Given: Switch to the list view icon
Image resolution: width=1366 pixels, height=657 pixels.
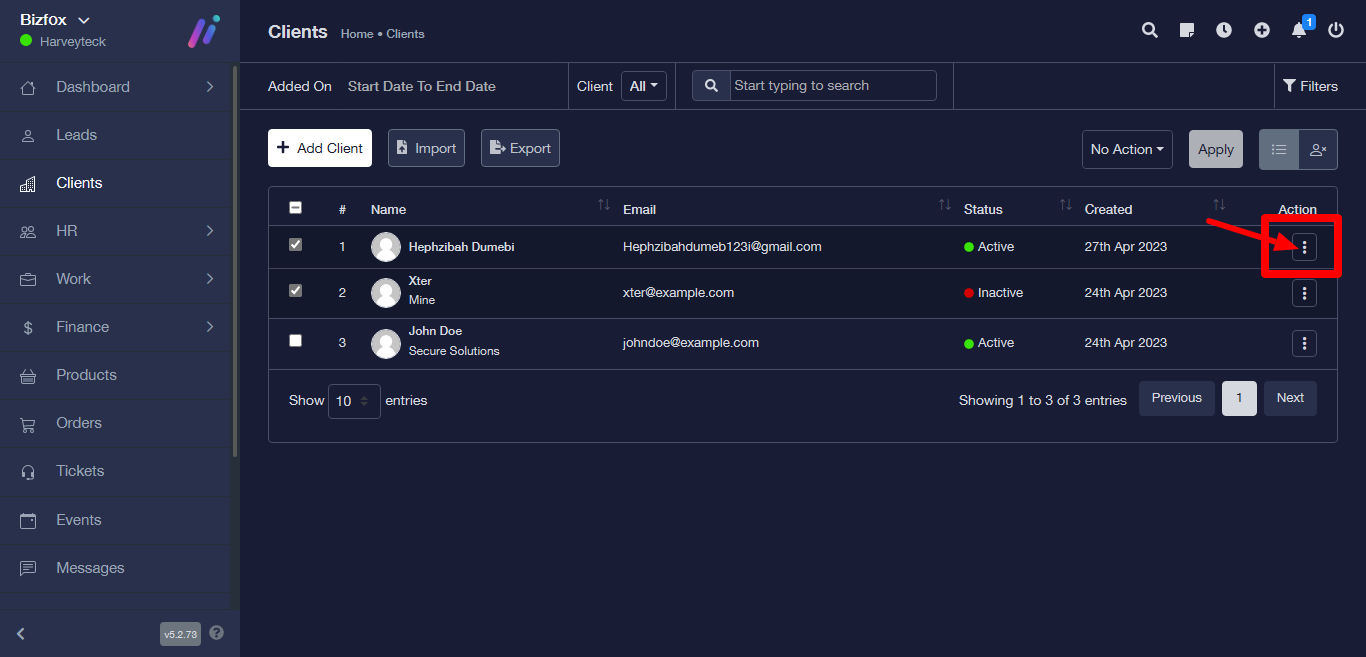Looking at the screenshot, I should [1279, 149].
